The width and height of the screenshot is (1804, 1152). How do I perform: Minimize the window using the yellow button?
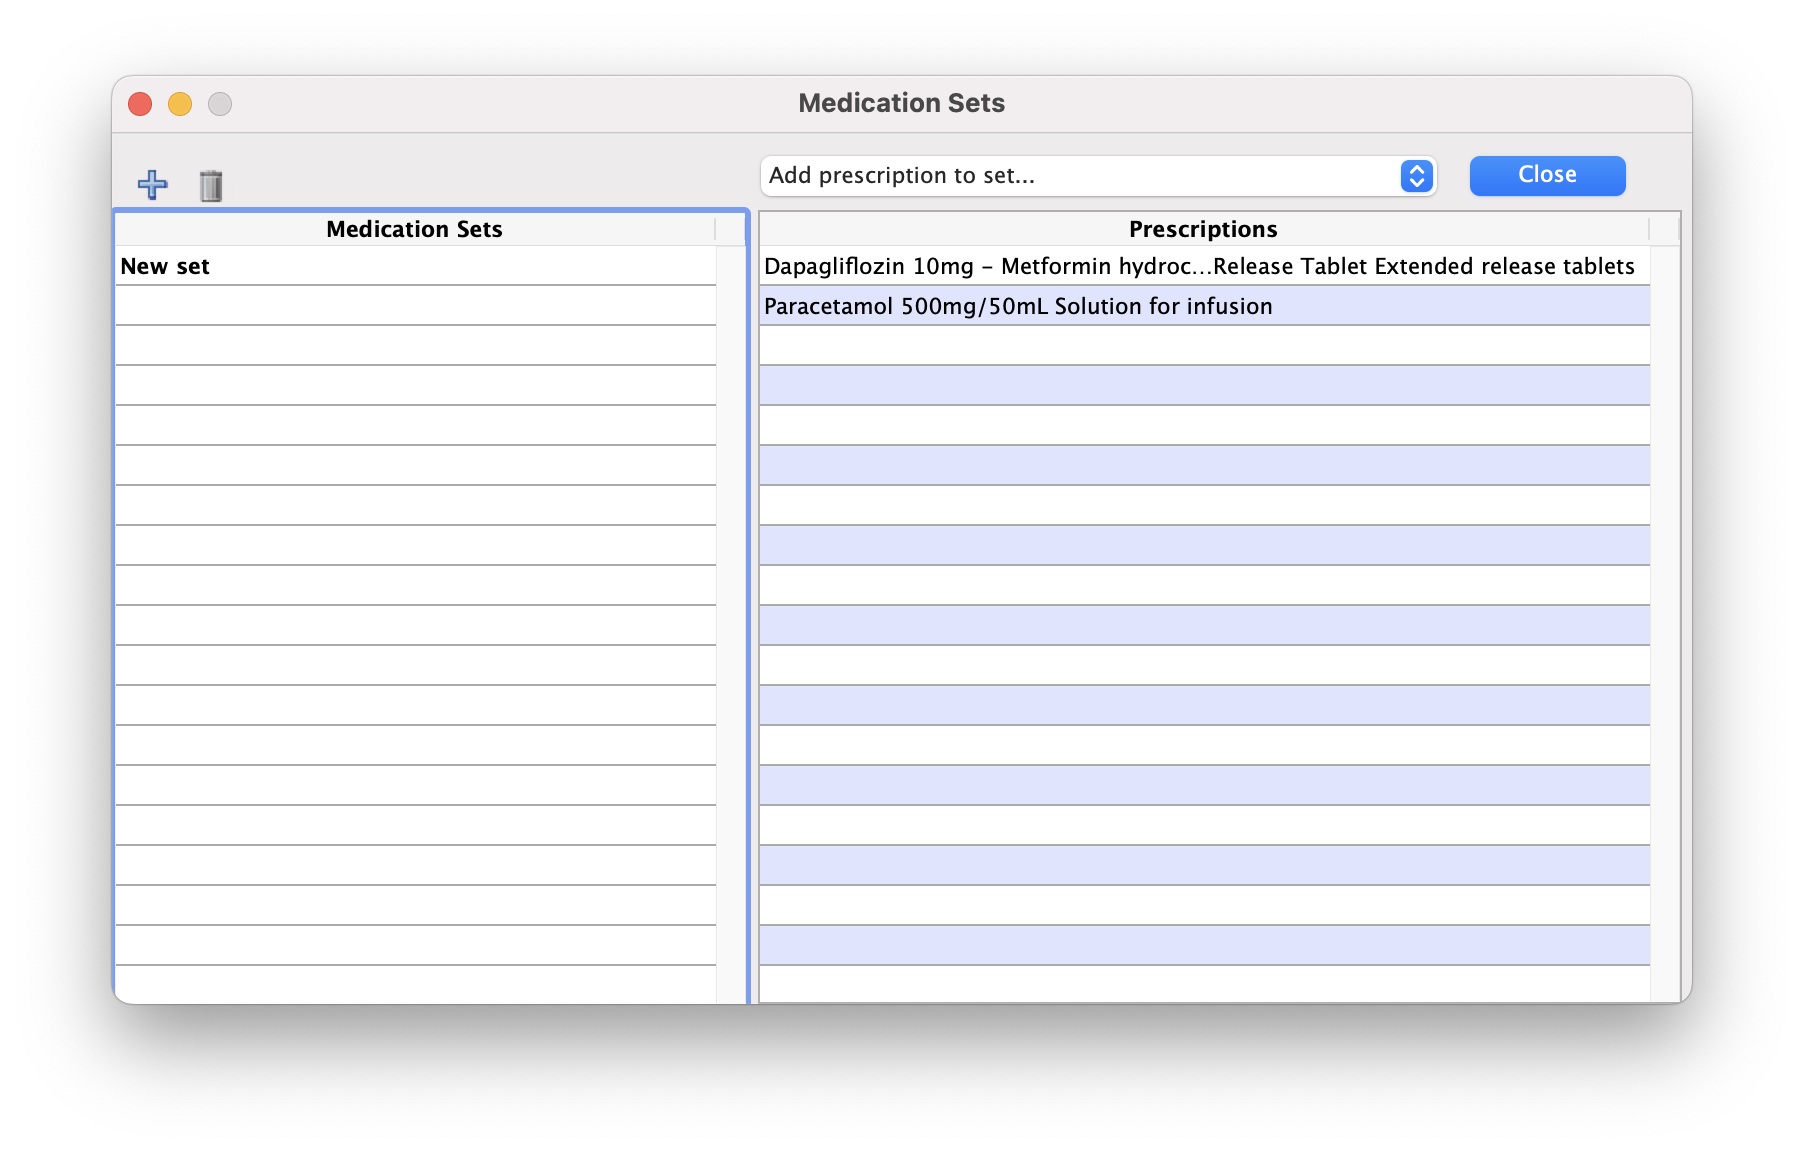[180, 104]
